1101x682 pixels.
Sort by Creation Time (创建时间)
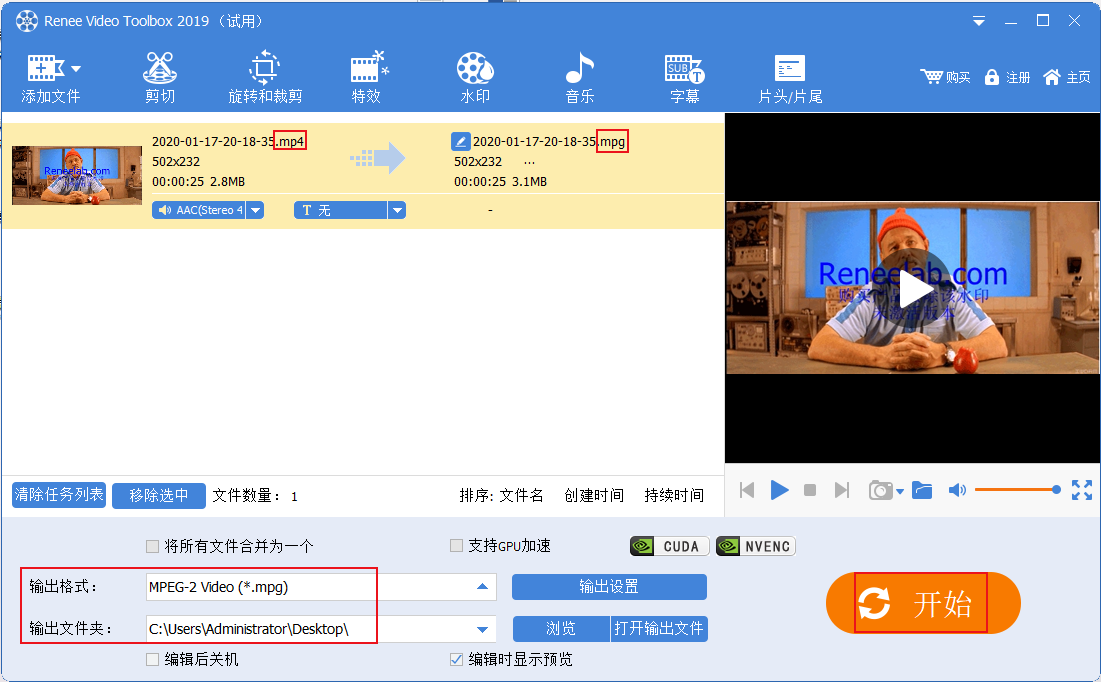coord(594,495)
